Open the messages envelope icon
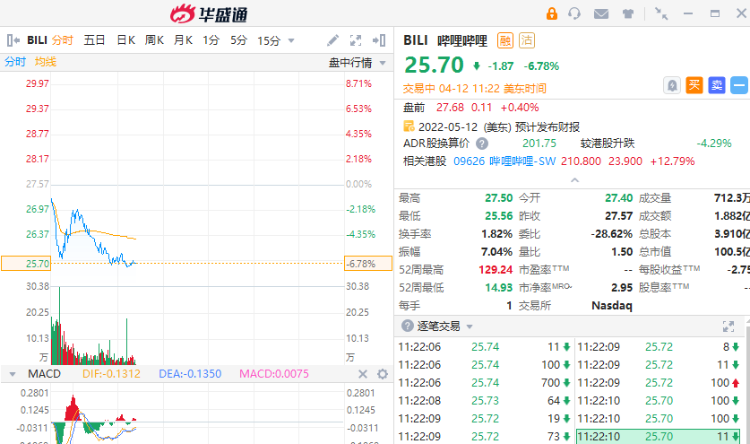 601,13
